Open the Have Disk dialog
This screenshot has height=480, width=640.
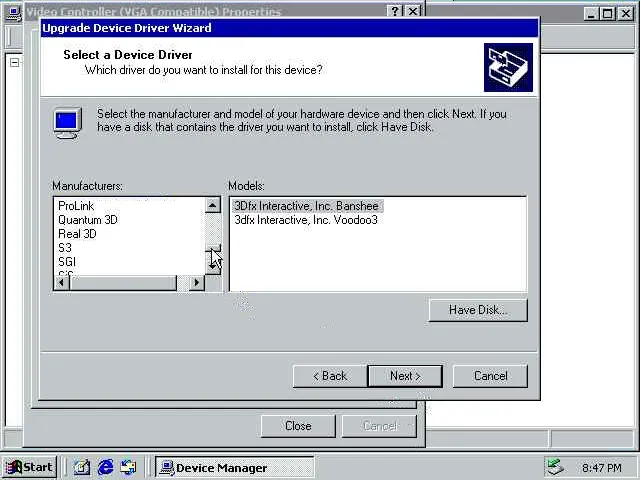point(478,310)
